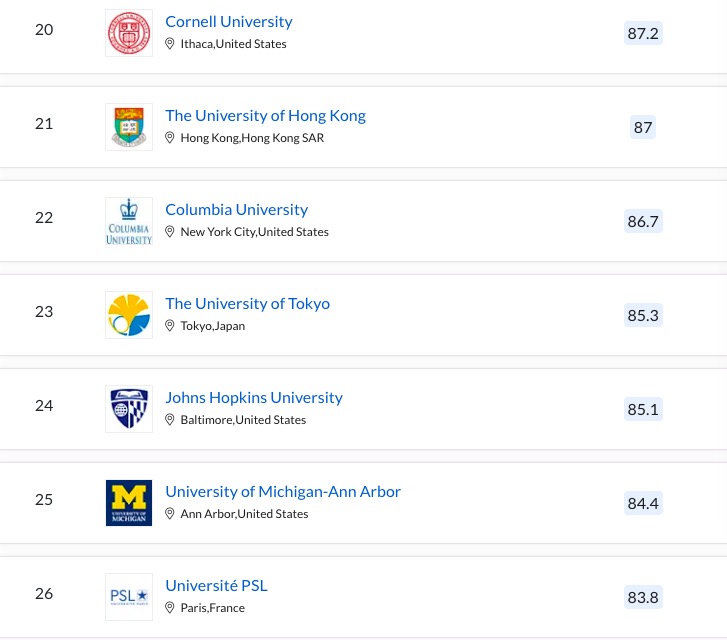Click The University of Tokyo ginkgo logo
Screen dimensions: 727x640
pos(129,315)
